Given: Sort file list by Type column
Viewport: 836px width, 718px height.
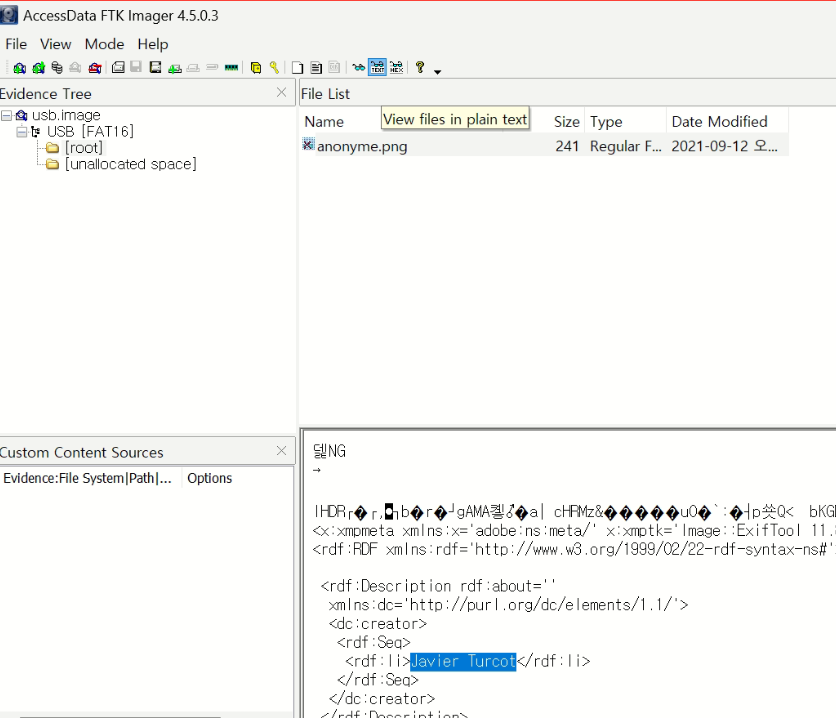Looking at the screenshot, I should tap(625, 122).
